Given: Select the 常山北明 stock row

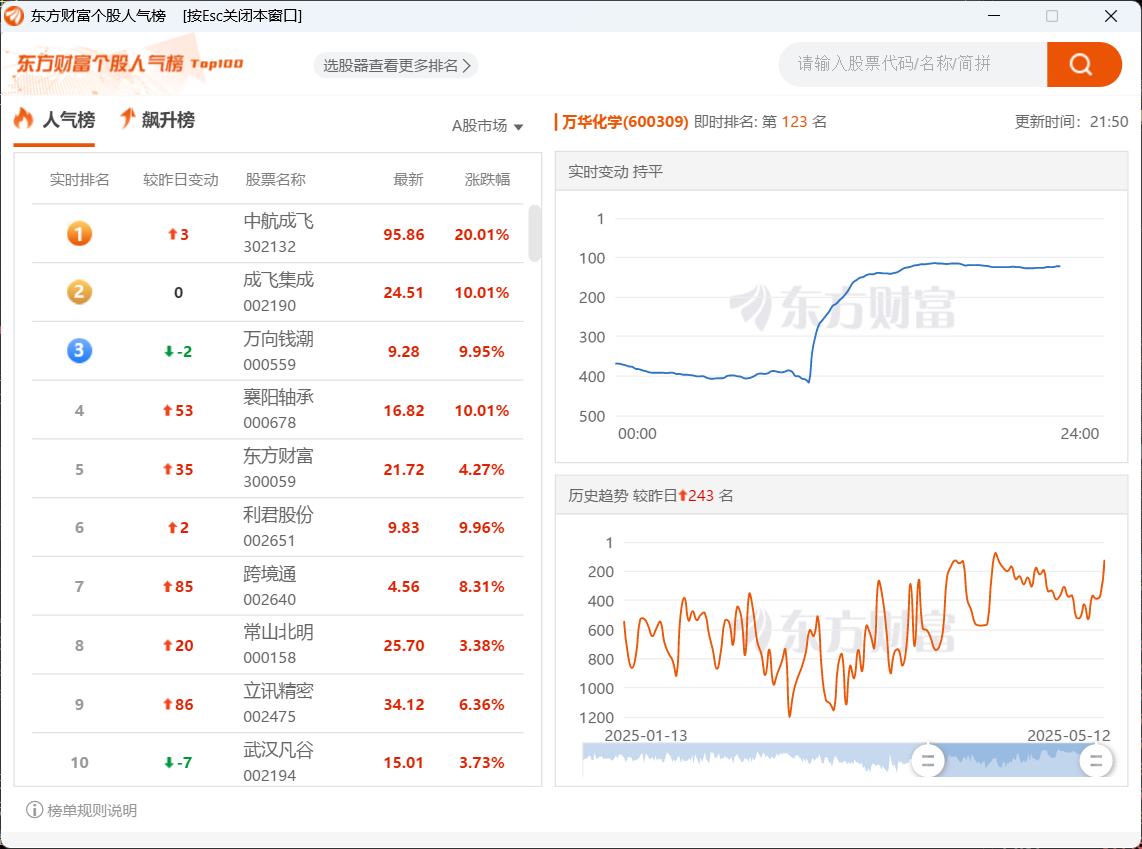Looking at the screenshot, I should coord(277,645).
